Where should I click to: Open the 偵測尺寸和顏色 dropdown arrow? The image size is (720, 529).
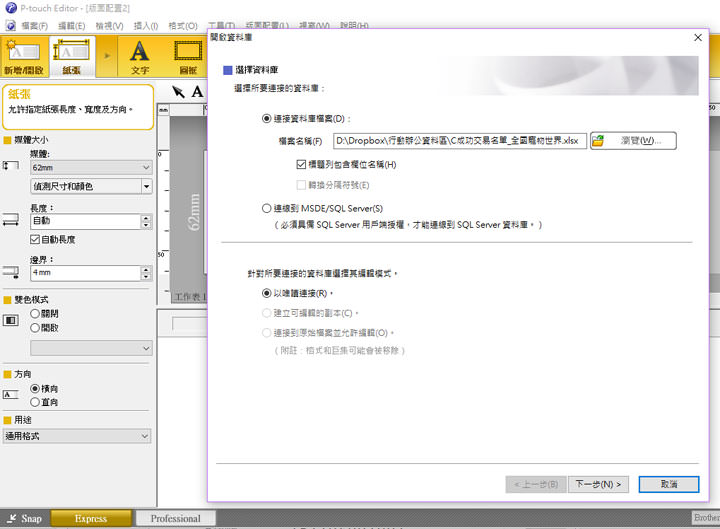(x=146, y=186)
